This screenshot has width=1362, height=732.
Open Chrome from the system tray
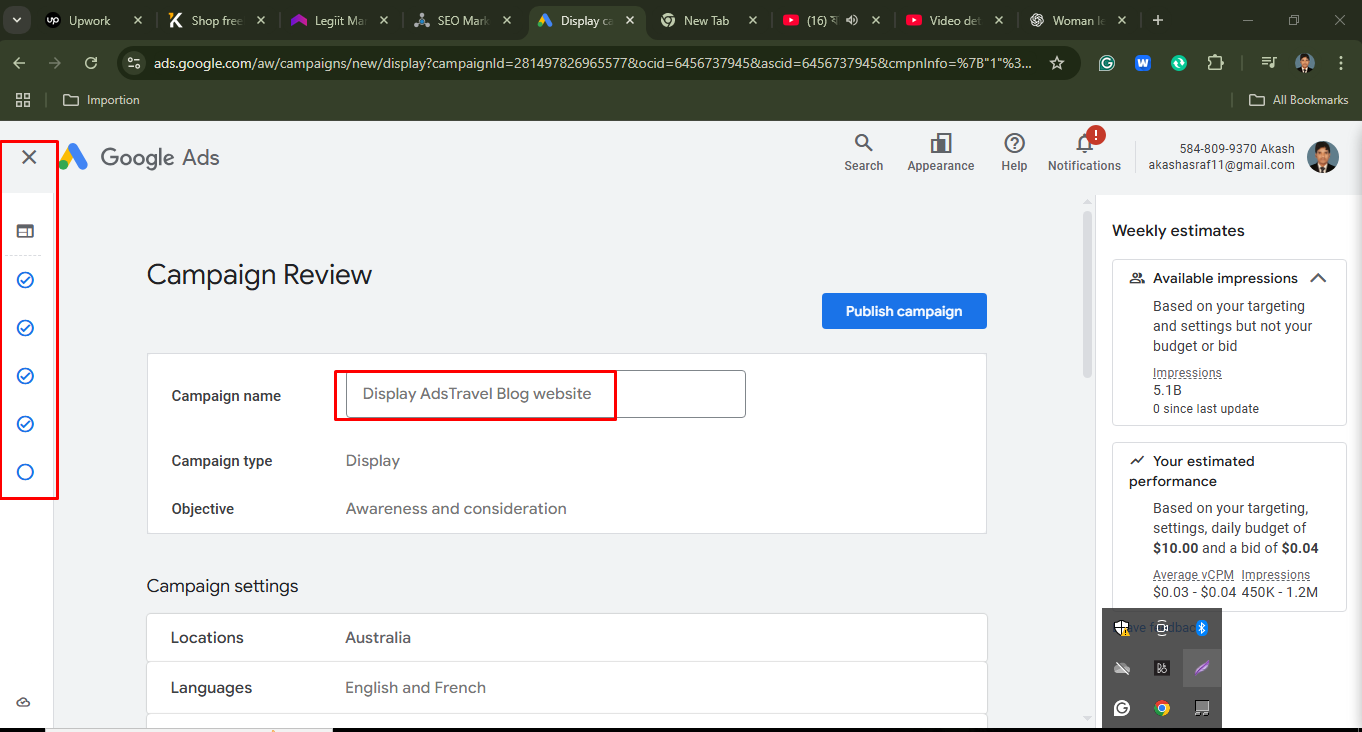[1161, 708]
